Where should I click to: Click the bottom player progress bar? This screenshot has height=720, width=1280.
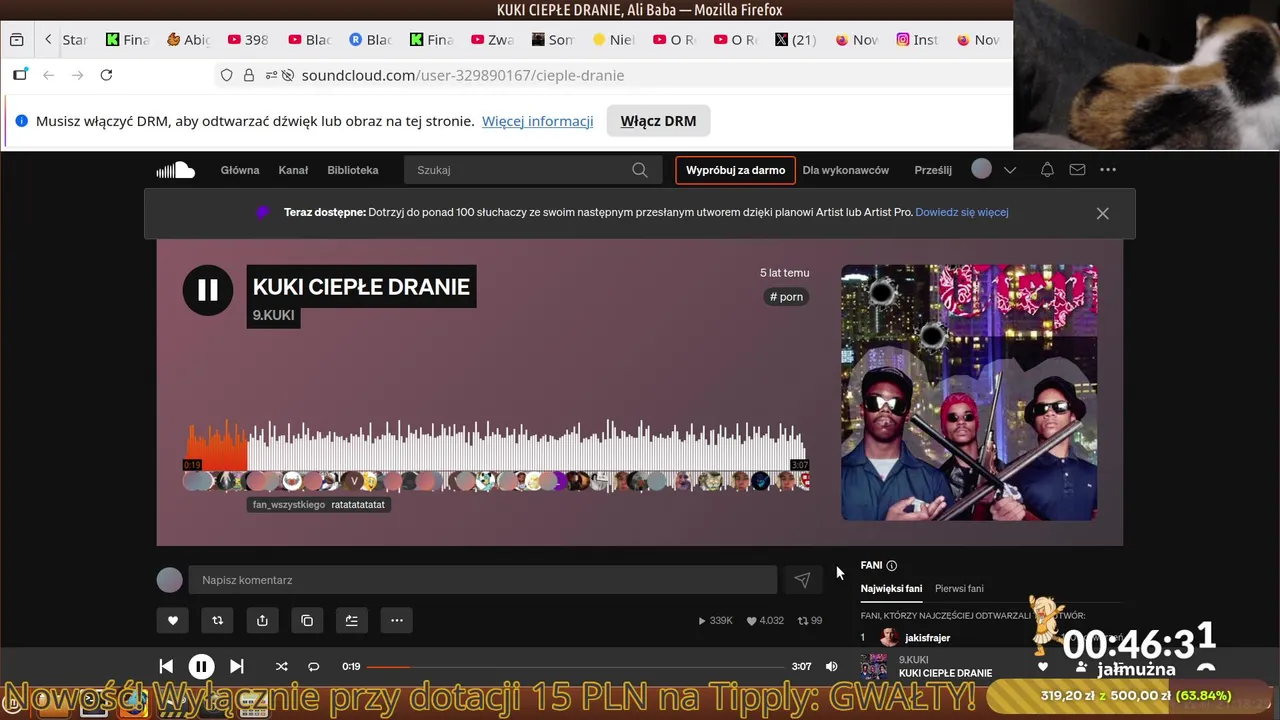(576, 666)
